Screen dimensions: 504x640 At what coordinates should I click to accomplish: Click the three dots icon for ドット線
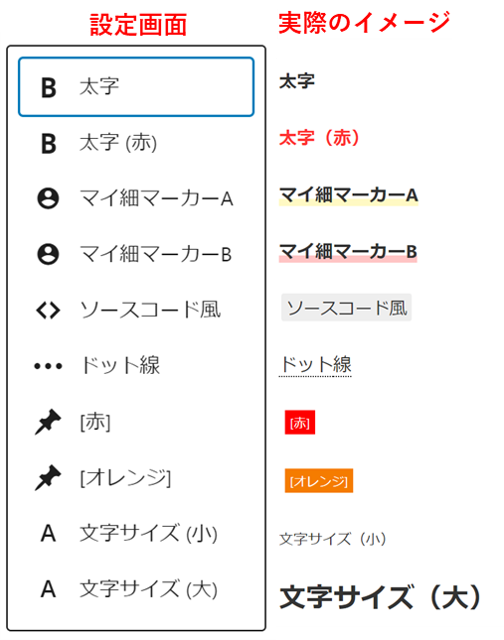(48, 366)
